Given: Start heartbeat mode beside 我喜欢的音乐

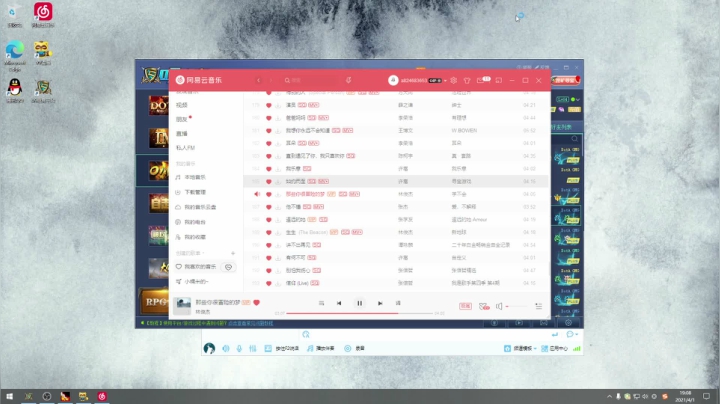Looking at the screenshot, I should coord(228,267).
